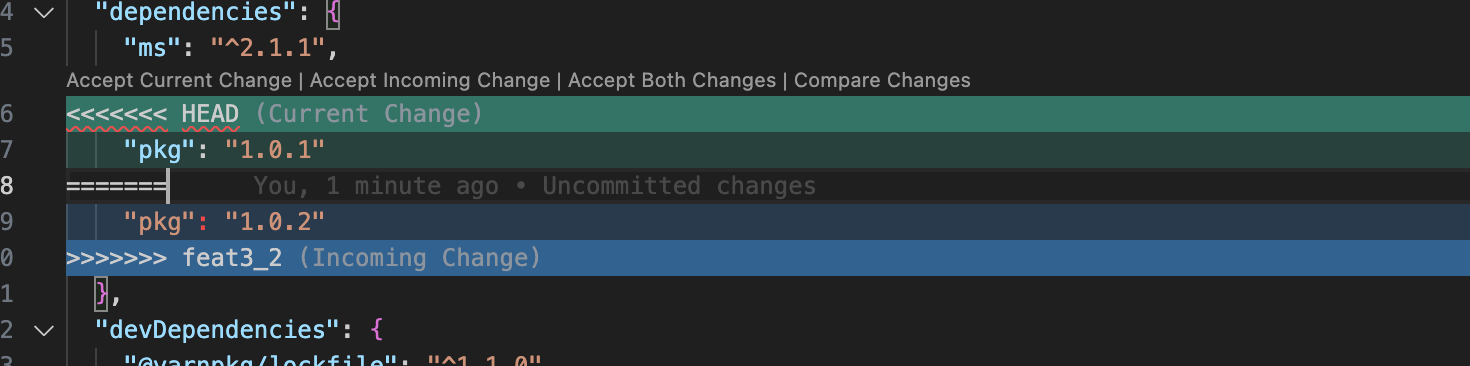Image resolution: width=1470 pixels, height=366 pixels.
Task: Collapse the "dependencies" fold chevron
Action: tap(42, 14)
